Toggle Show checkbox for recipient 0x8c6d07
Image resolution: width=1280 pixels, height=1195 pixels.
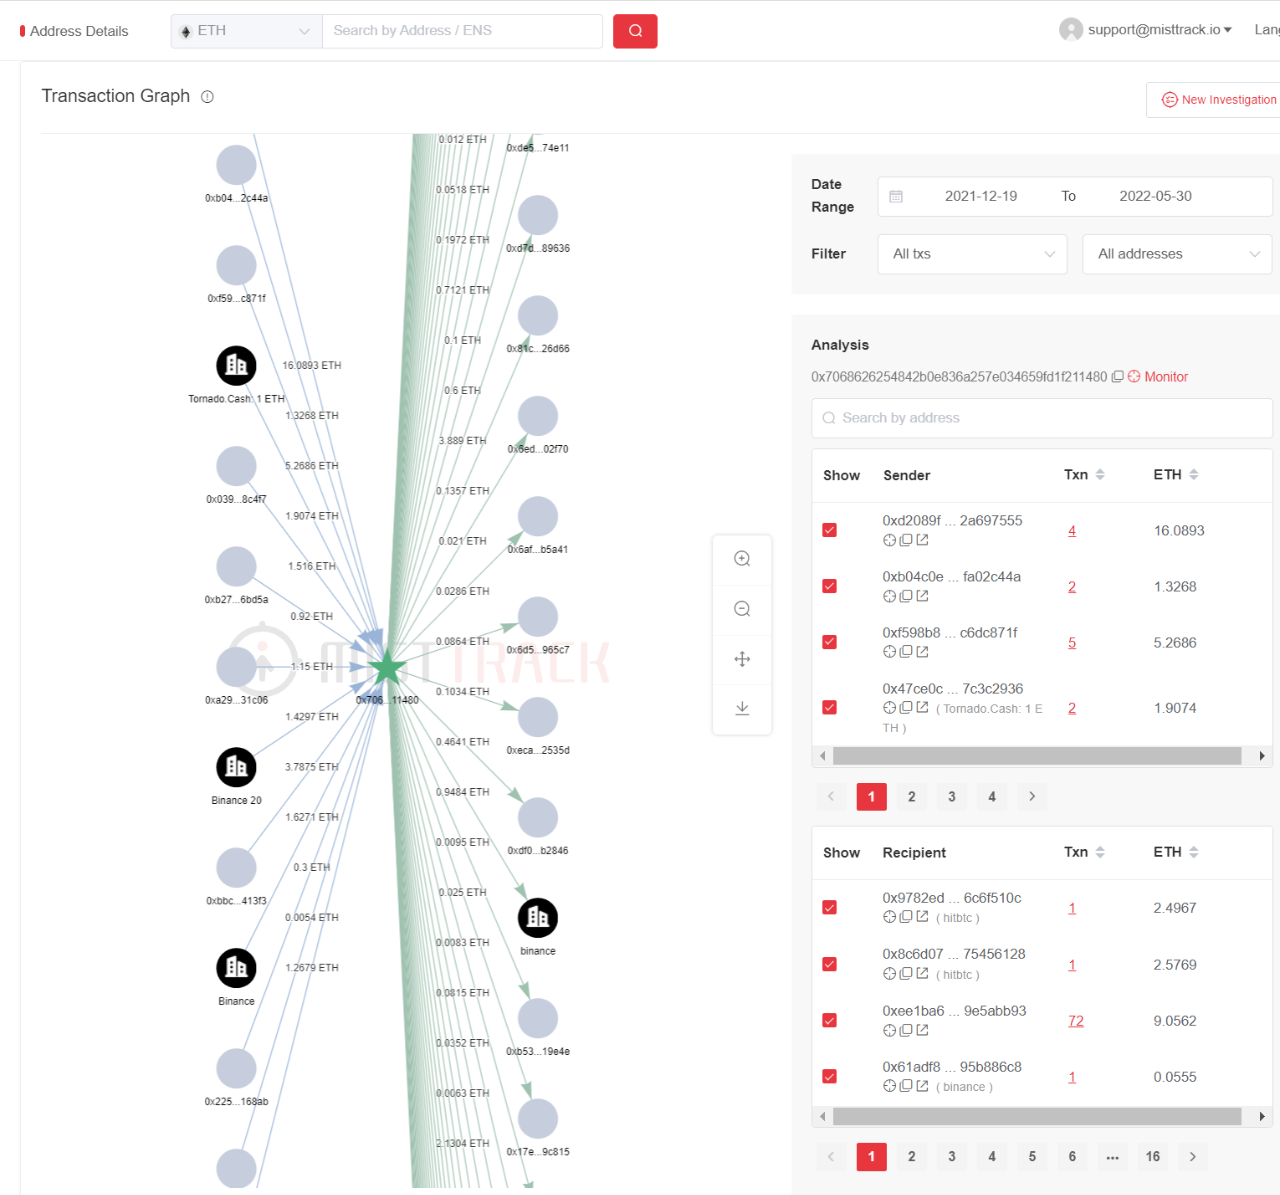click(829, 964)
